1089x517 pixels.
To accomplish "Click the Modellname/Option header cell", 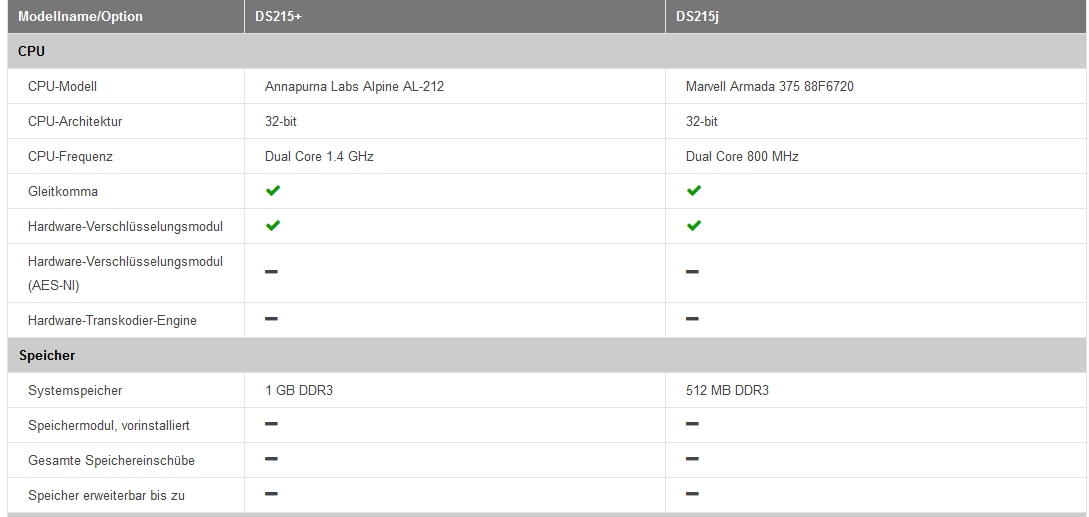I will (126, 17).
